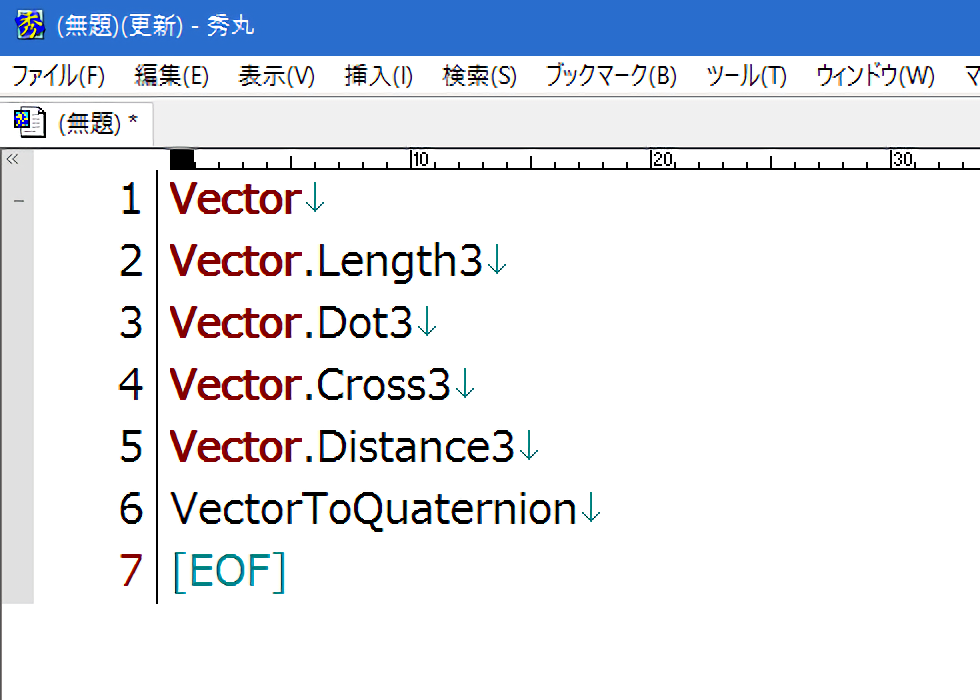This screenshot has height=700, width=980.
Task: Open the 検索(S) menu
Action: (x=479, y=76)
